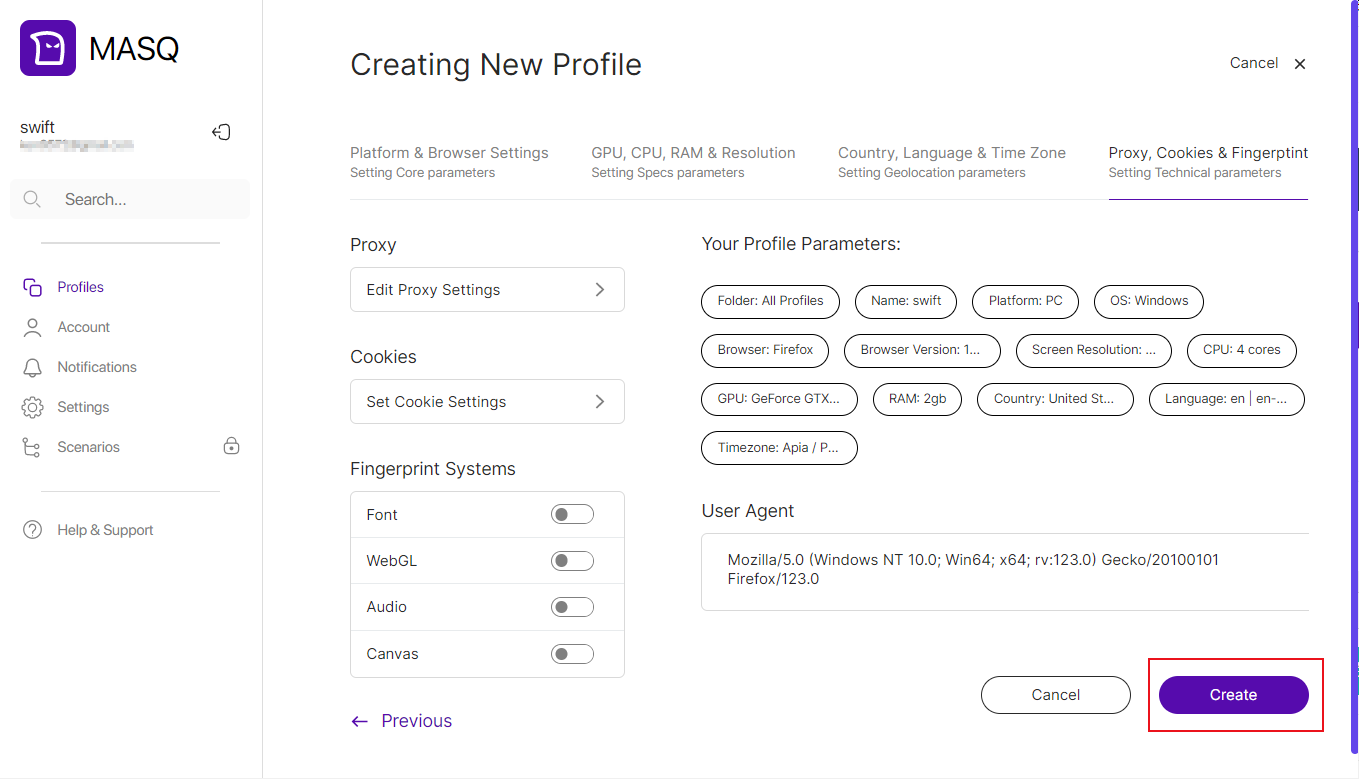The height and width of the screenshot is (779, 1359).
Task: Click the search magnifier icon
Action: pos(32,199)
